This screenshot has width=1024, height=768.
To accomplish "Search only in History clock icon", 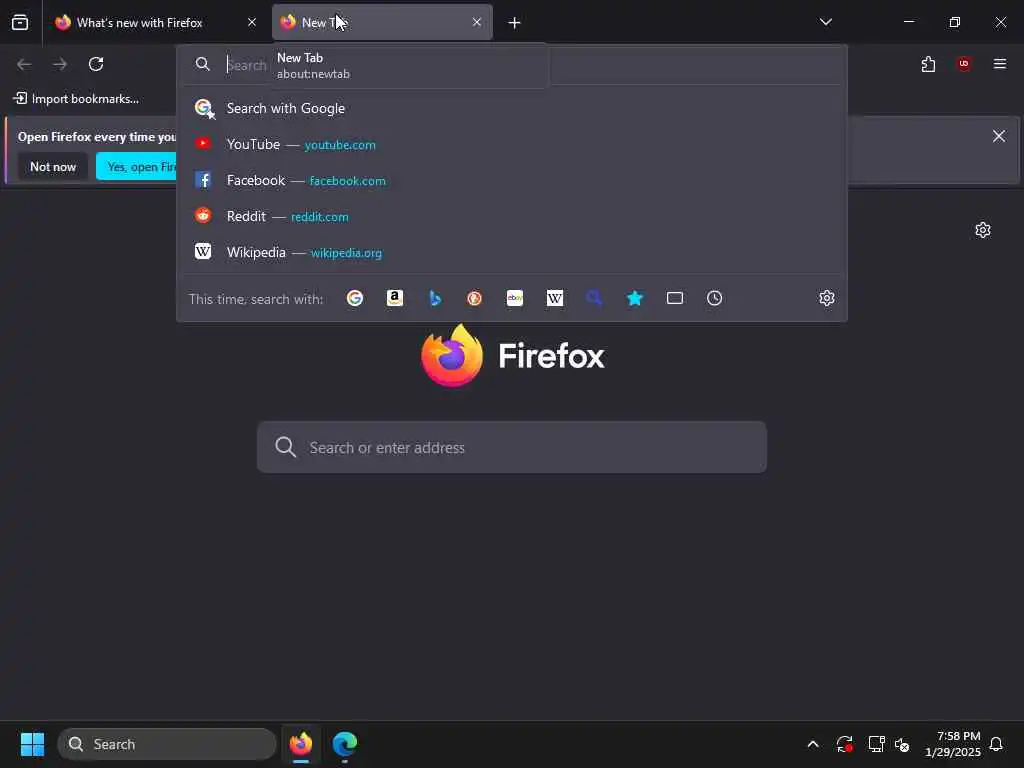I will pos(714,298).
